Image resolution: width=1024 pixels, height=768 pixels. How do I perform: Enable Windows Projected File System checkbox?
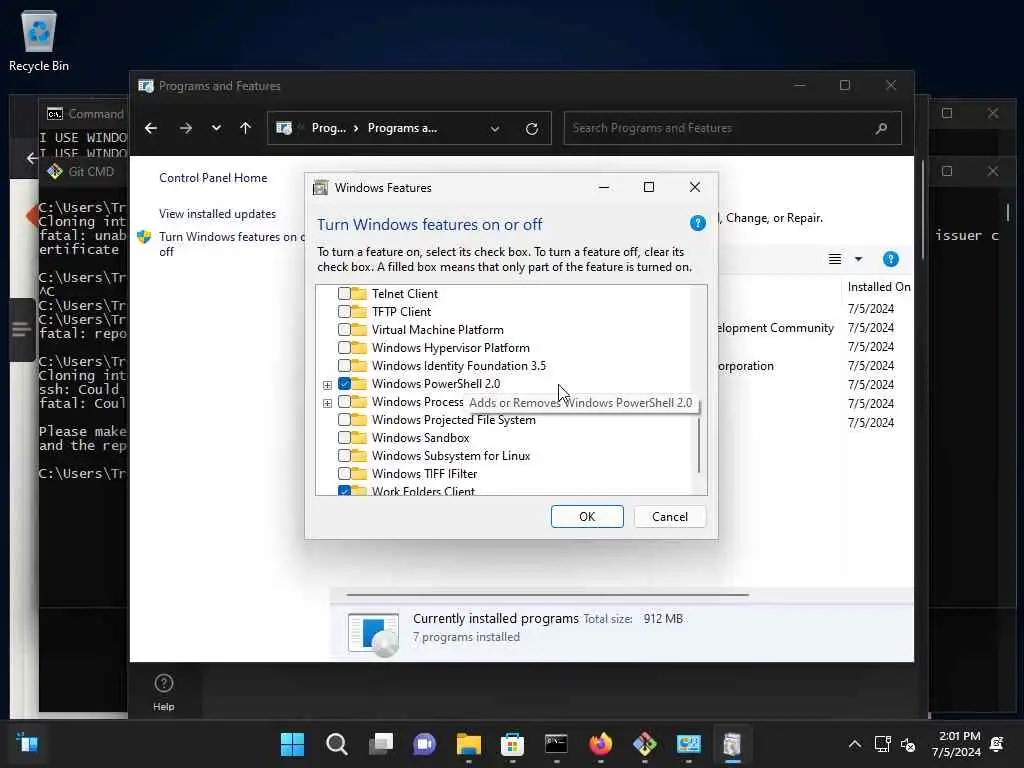point(344,419)
